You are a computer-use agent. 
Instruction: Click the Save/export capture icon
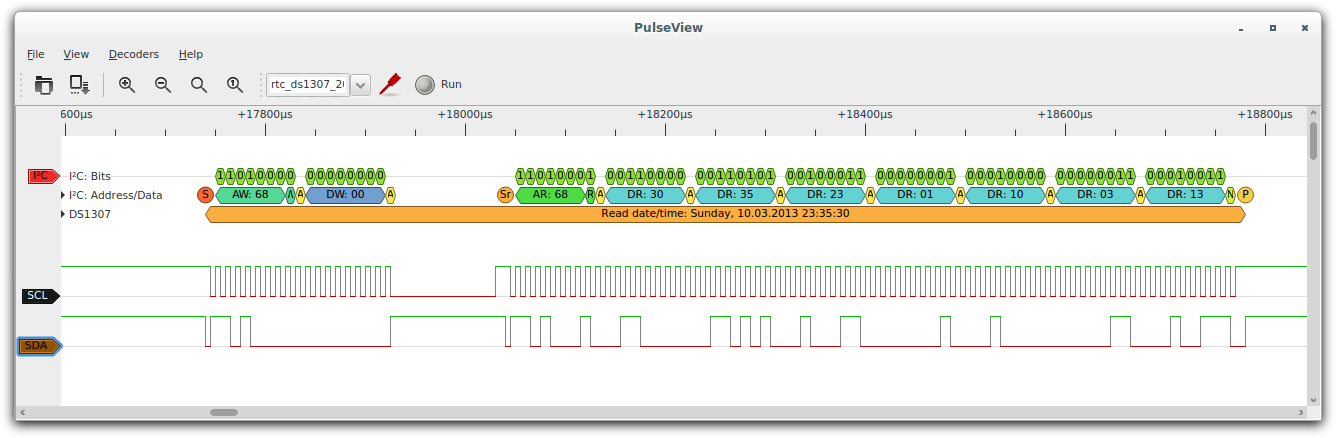[x=79, y=85]
